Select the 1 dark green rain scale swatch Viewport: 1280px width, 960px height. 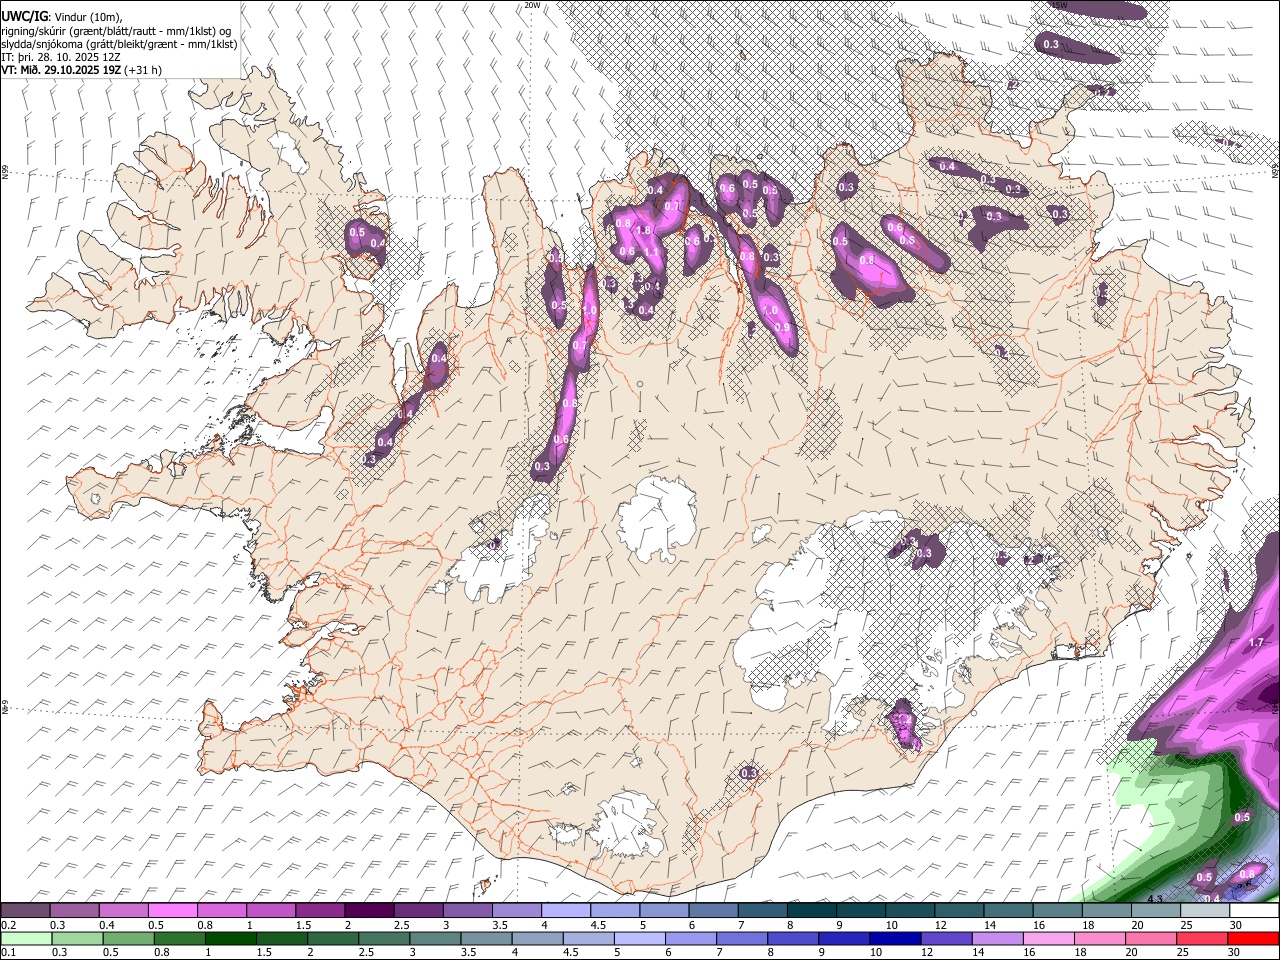[x=229, y=939]
